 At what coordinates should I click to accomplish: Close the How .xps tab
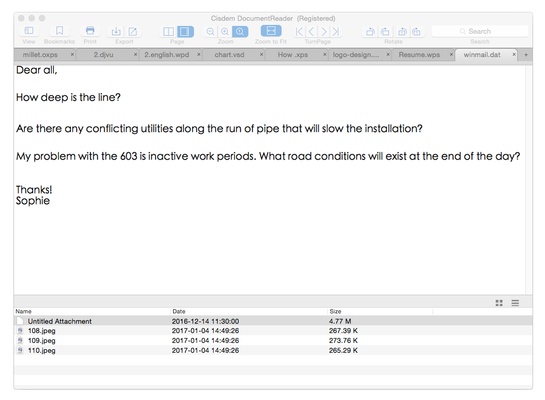click(x=324, y=55)
